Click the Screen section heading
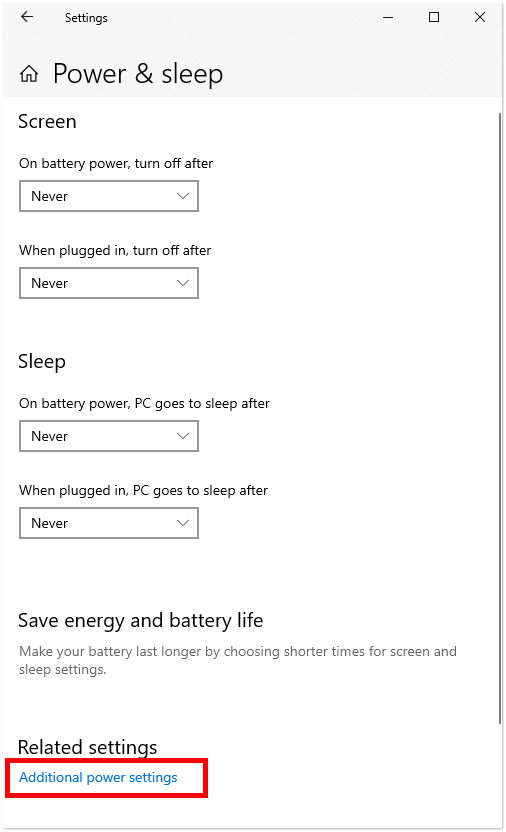The height and width of the screenshot is (832, 506). [47, 122]
